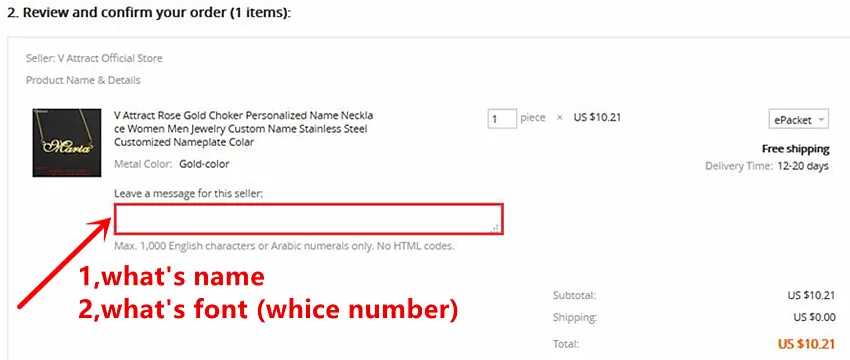Viewport: 850px width, 360px height.
Task: Select the Gold-color metal color value
Action: 204,164
